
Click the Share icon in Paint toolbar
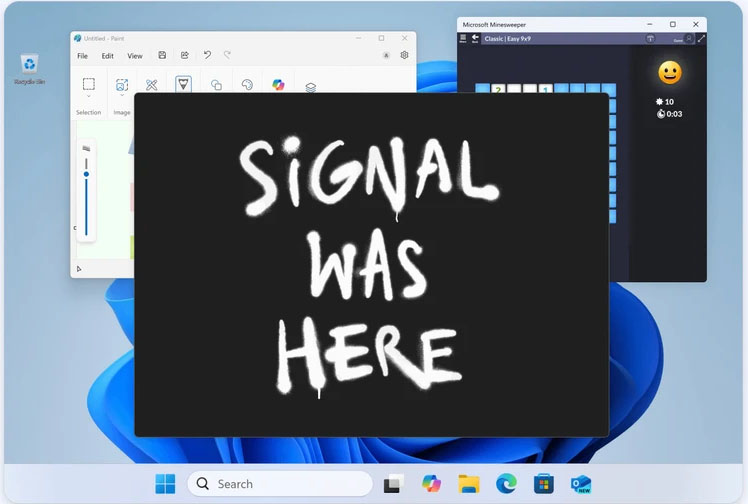coord(184,56)
